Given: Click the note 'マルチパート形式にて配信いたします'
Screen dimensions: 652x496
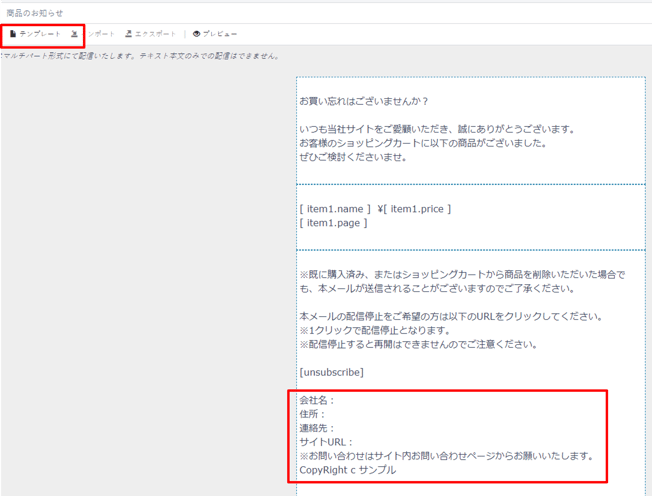Looking at the screenshot, I should [141, 56].
